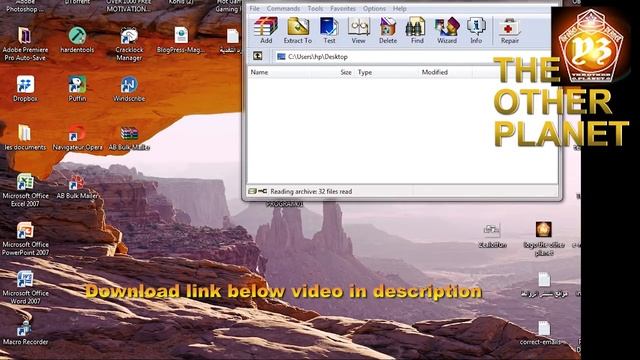640x360 pixels.
Task: Click the Reading archive status text
Action: pyautogui.click(x=311, y=191)
